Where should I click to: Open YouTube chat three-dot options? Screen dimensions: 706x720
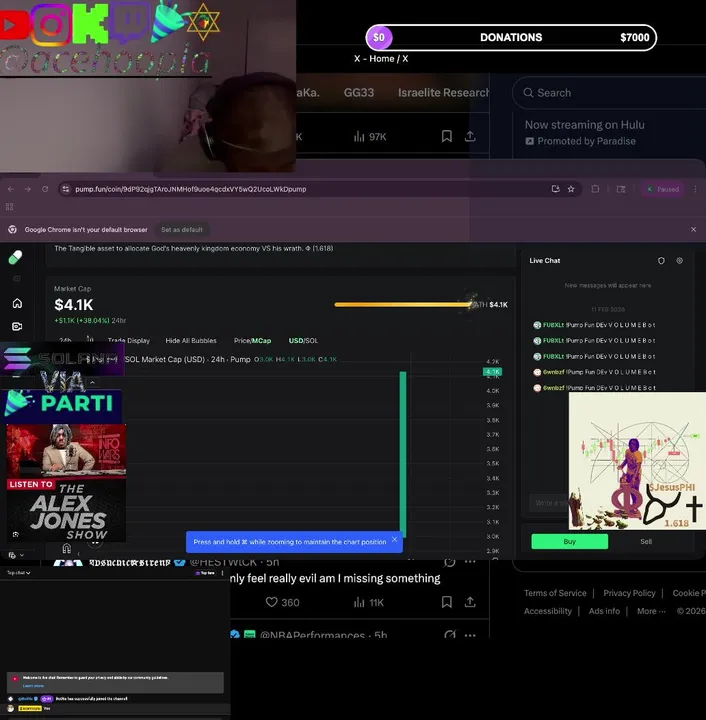tap(223, 573)
